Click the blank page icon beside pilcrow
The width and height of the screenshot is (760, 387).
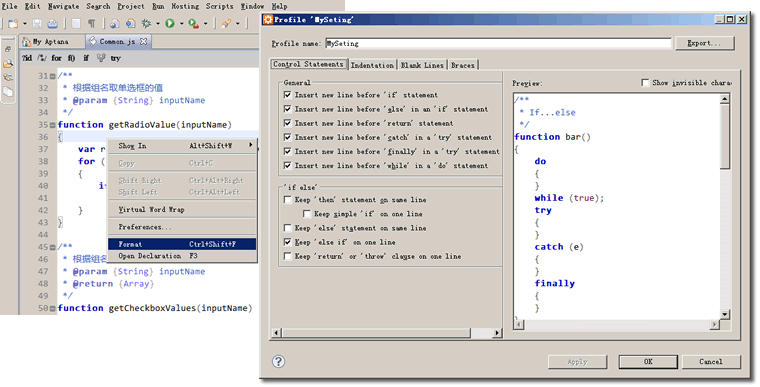coord(76,23)
